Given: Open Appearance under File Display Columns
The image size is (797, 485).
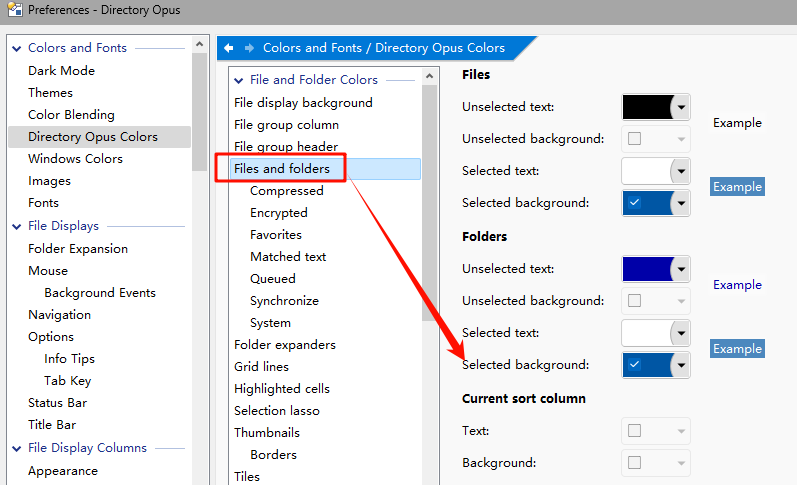Looking at the screenshot, I should tap(63, 471).
